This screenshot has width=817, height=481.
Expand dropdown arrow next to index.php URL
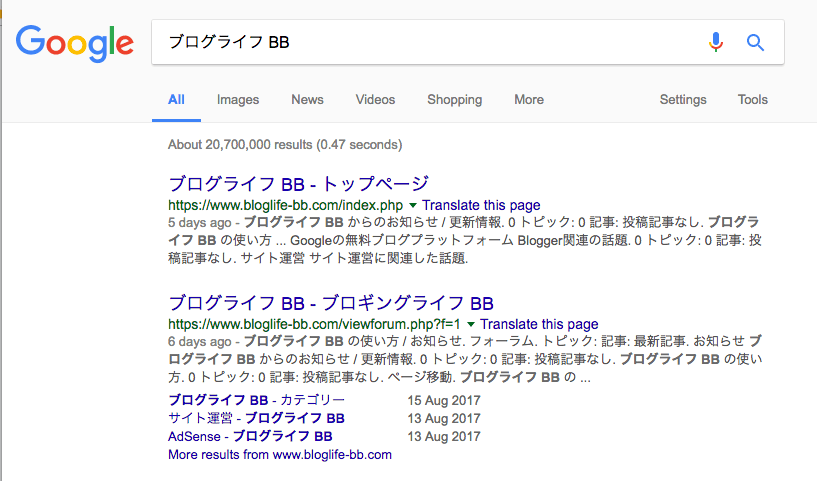pyautogui.click(x=413, y=205)
